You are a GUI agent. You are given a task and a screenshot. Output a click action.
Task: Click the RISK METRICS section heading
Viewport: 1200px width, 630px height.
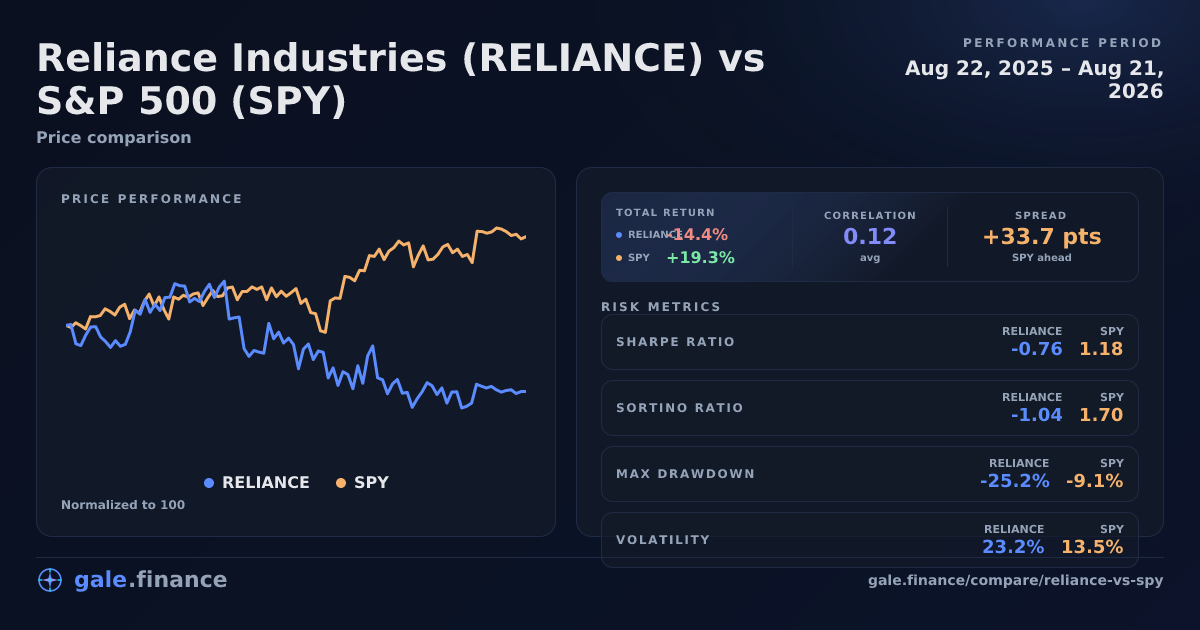pyautogui.click(x=661, y=307)
